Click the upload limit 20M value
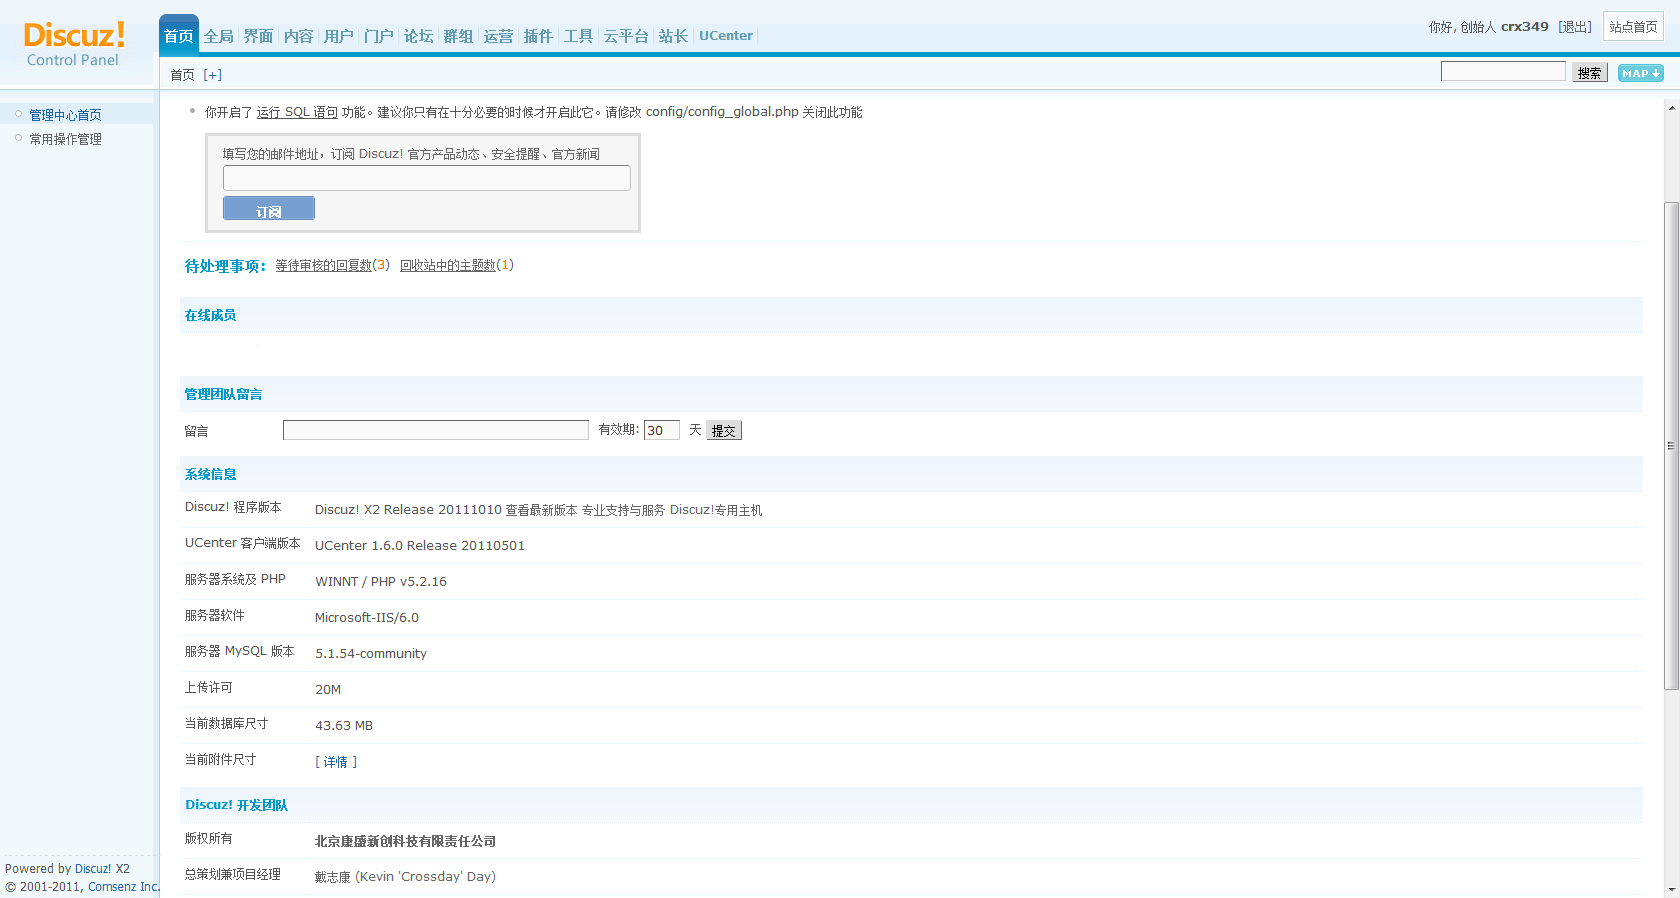1680x898 pixels. click(328, 690)
